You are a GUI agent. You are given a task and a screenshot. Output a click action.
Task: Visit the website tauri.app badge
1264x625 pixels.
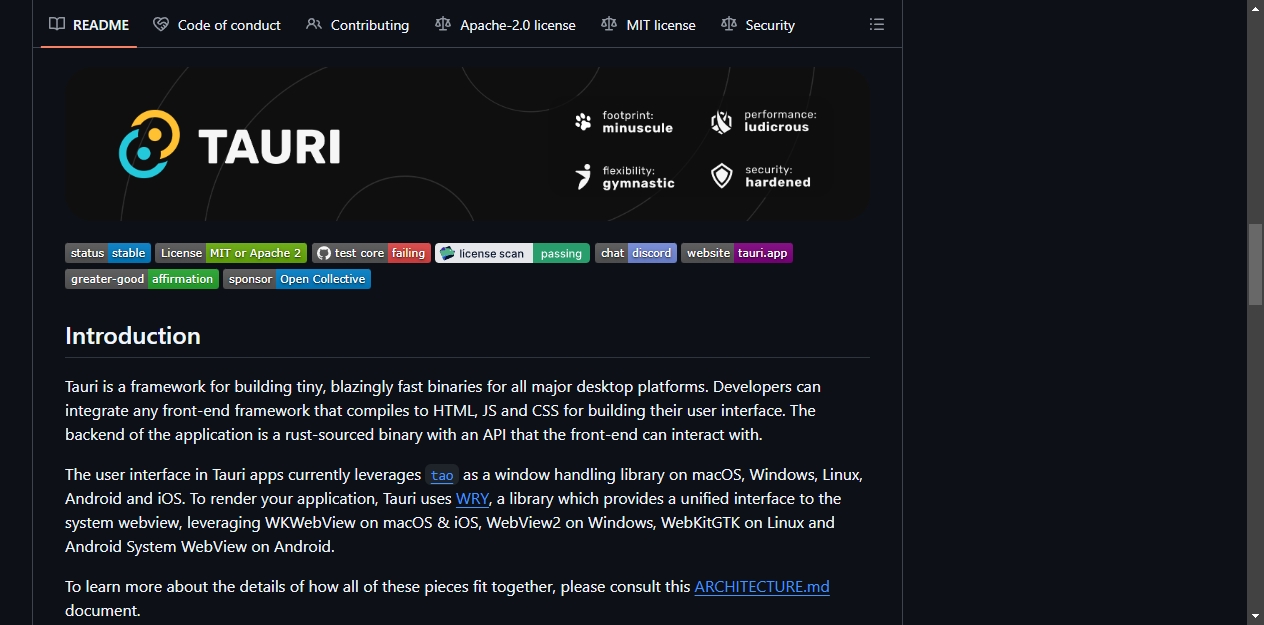pos(737,253)
